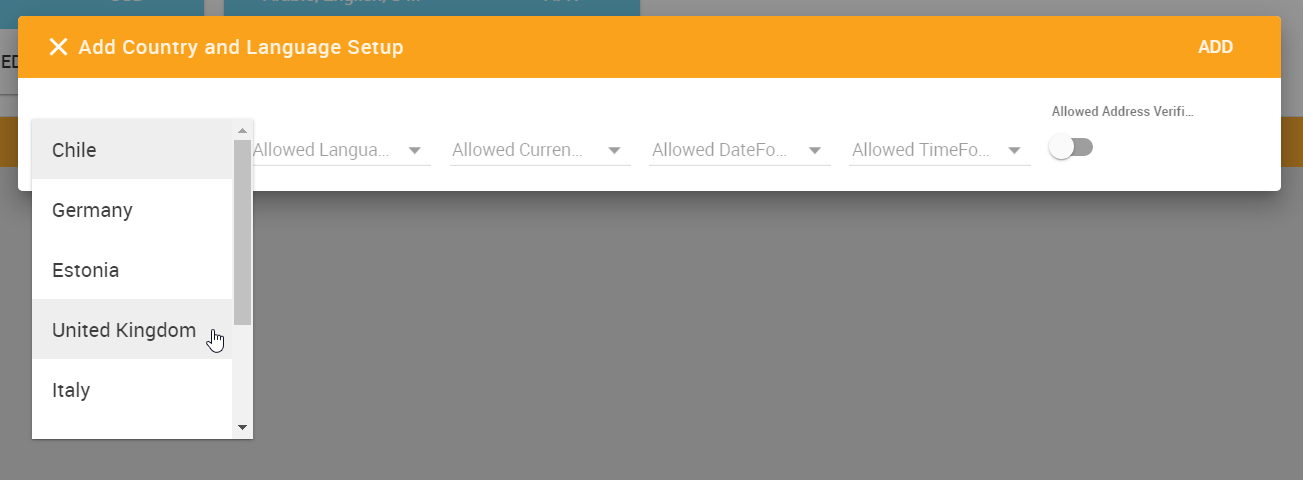The image size is (1303, 480).
Task: Click the Allowed Language dropdown arrow
Action: coord(414,150)
